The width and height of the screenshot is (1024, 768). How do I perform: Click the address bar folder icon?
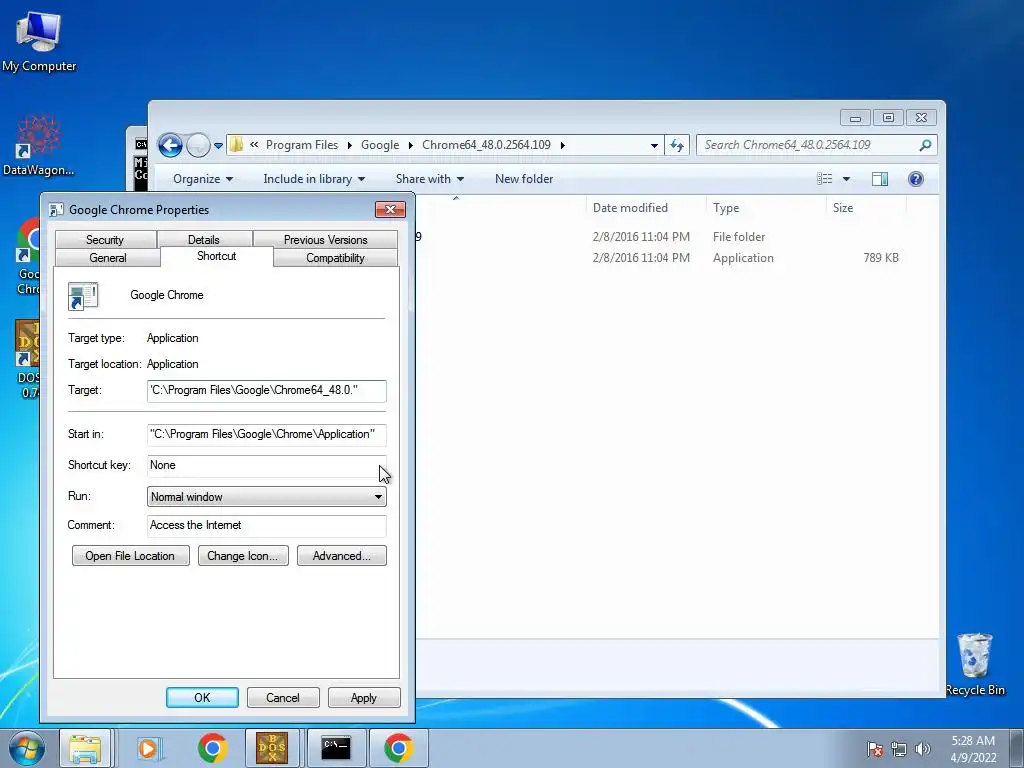click(x=236, y=145)
